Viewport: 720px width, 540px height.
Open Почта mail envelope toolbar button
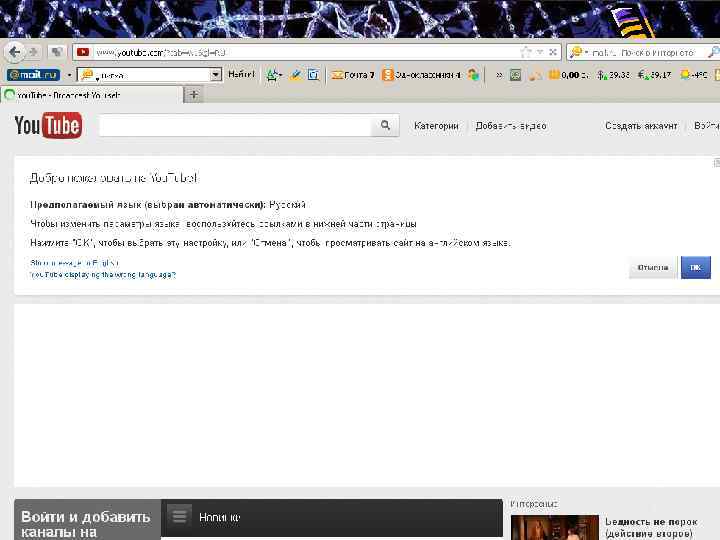353,74
